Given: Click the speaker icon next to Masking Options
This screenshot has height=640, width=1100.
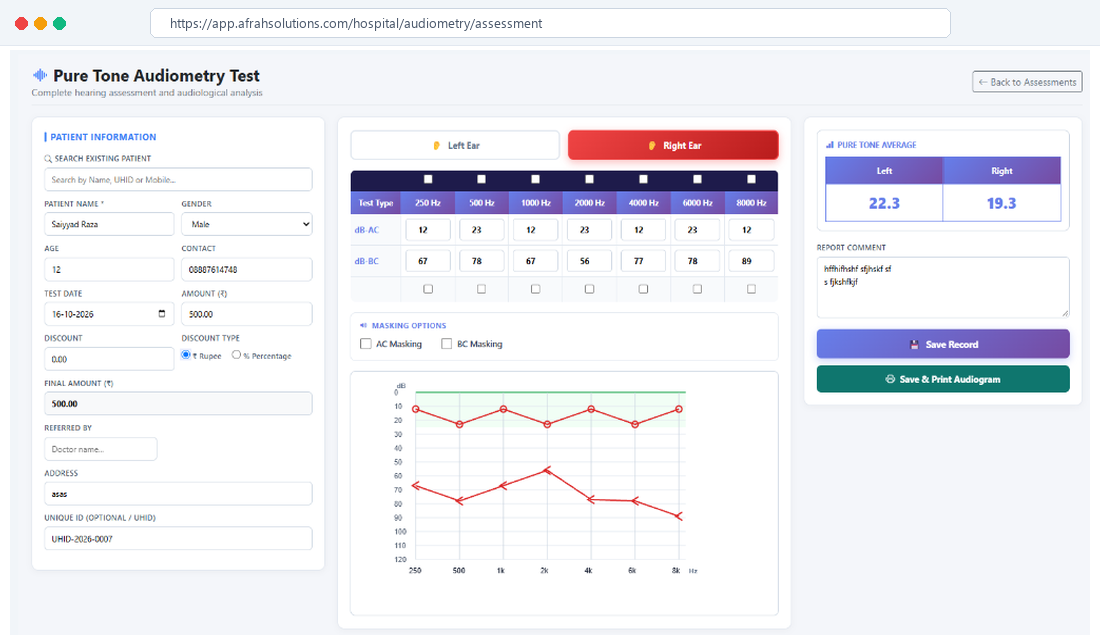Looking at the screenshot, I should [363, 326].
